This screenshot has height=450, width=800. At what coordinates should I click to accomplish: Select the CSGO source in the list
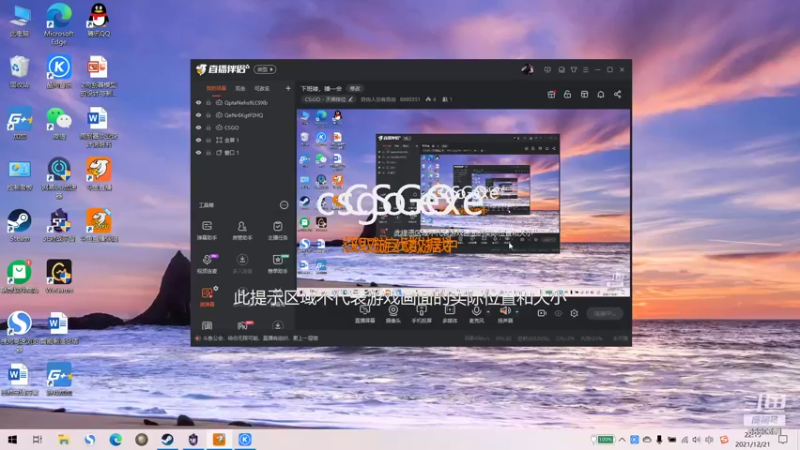(x=243, y=128)
